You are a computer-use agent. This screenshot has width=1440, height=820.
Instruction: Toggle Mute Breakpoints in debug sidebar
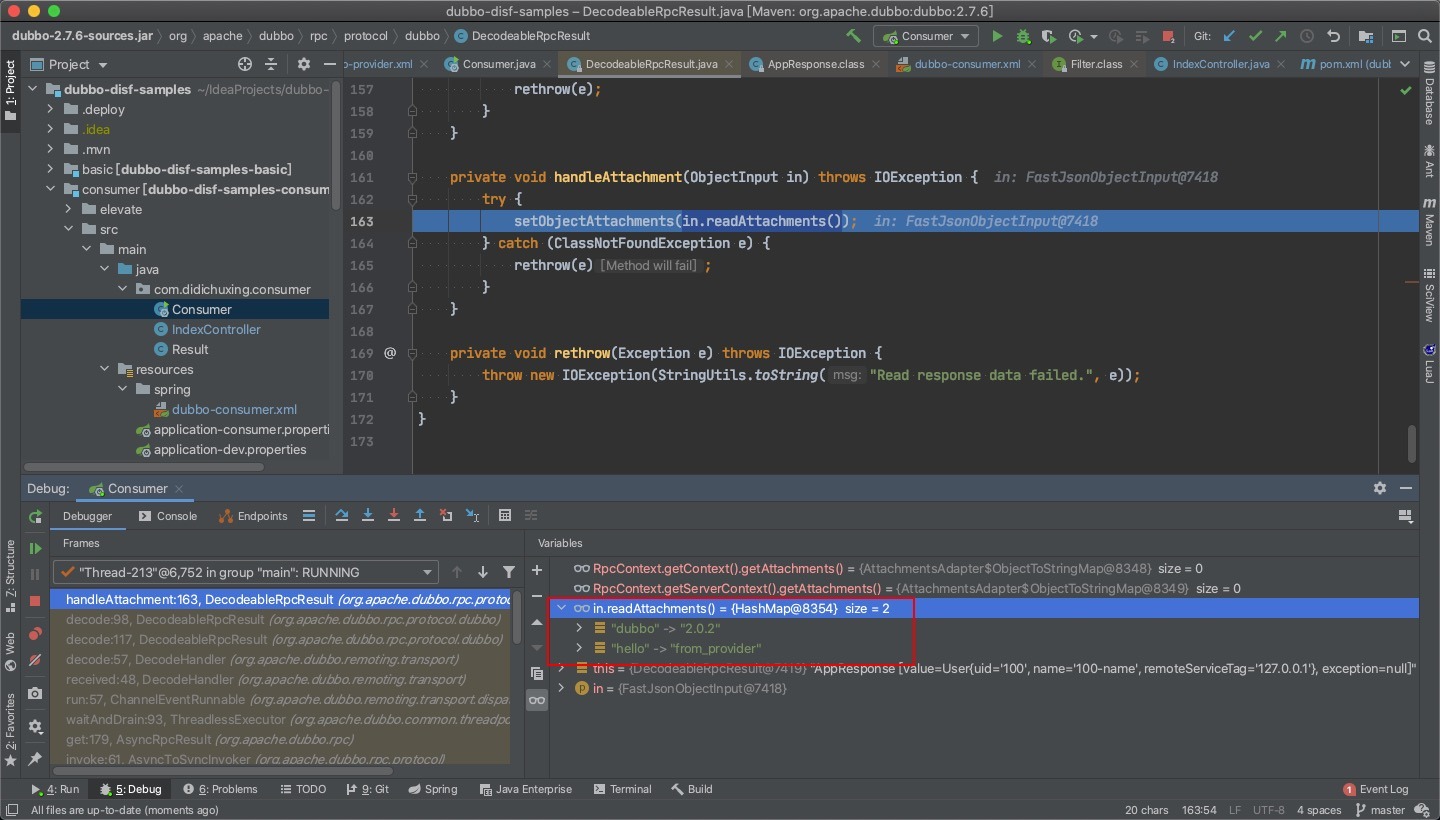[35, 661]
